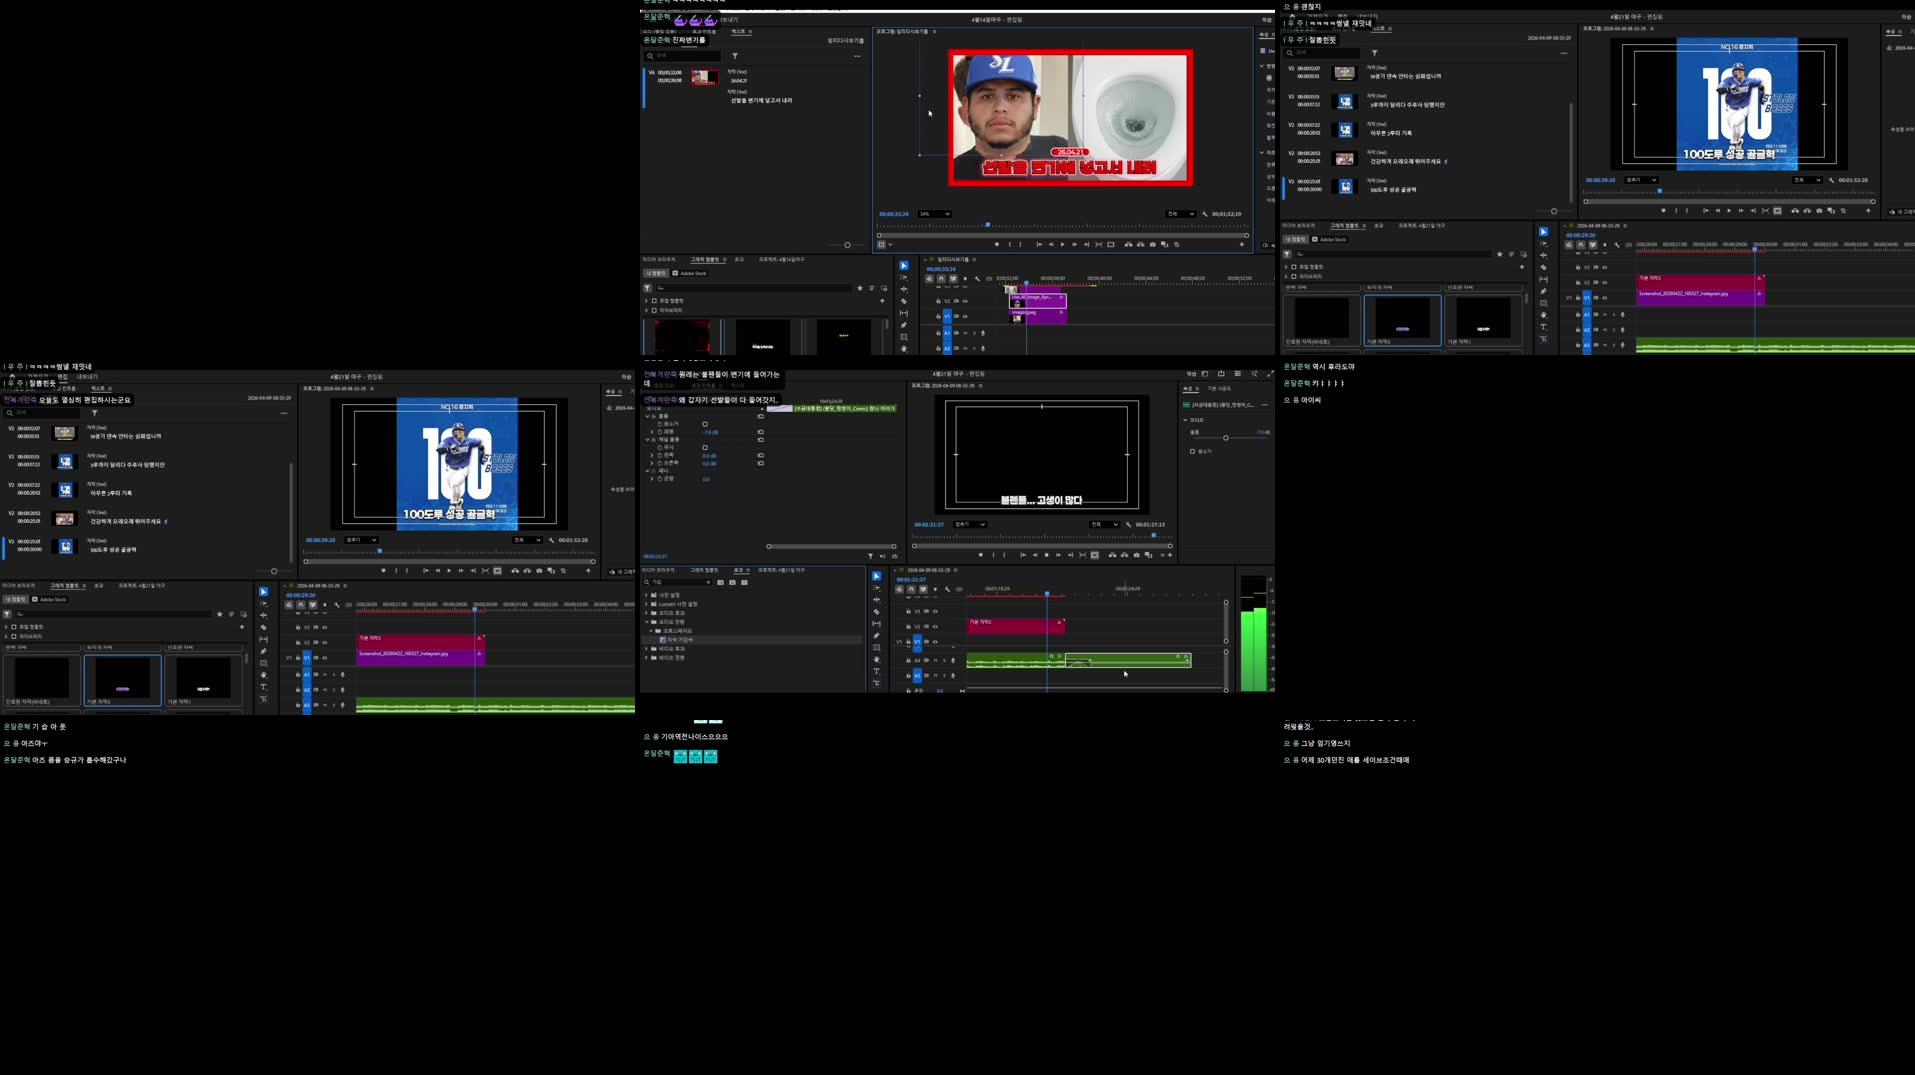1915x1075 pixels.
Task: Expand the Presets folder in black-preview Effects panel
Action: pos(646,595)
